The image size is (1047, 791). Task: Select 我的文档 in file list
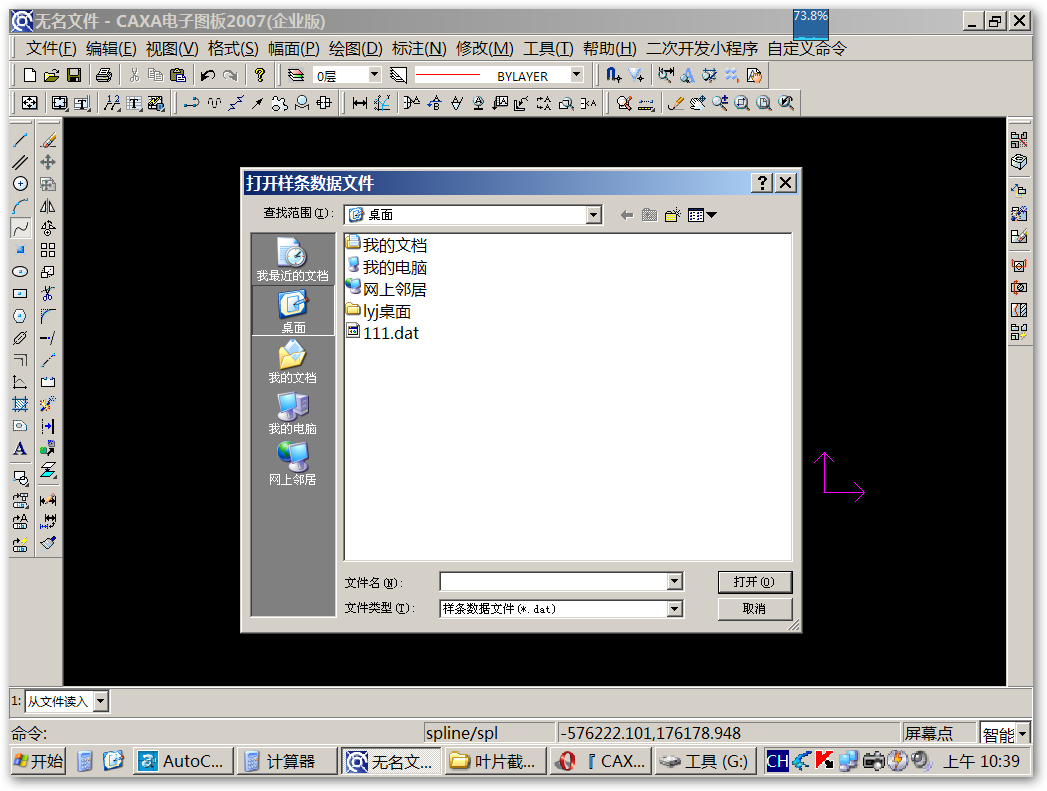pos(387,245)
